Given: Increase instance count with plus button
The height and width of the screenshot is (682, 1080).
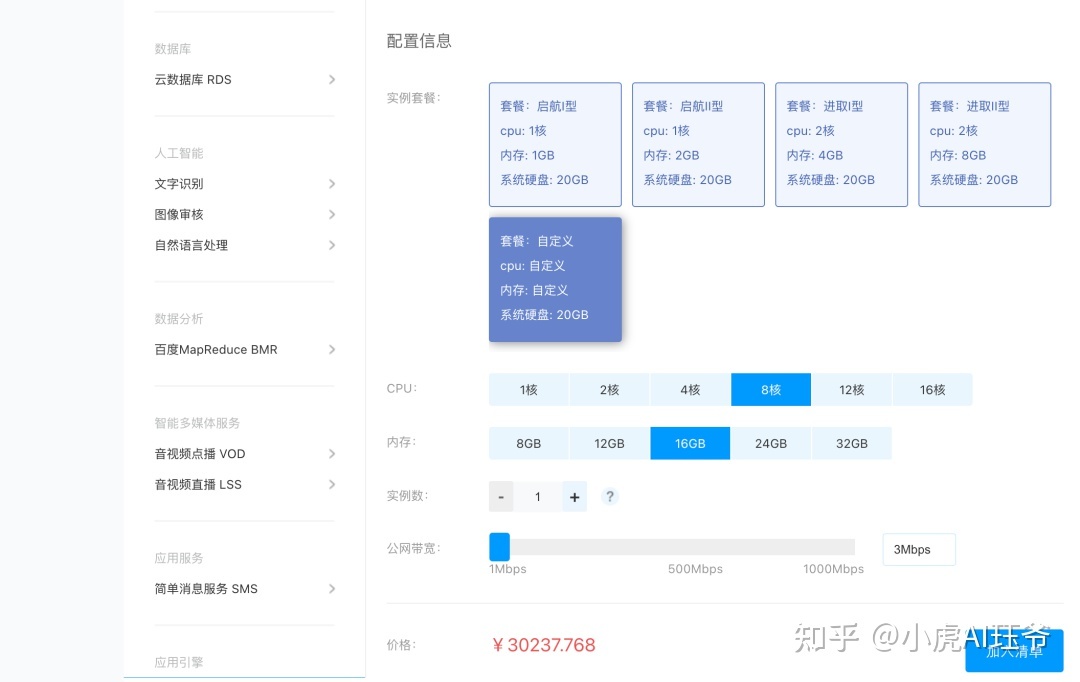Looking at the screenshot, I should 574,497.
